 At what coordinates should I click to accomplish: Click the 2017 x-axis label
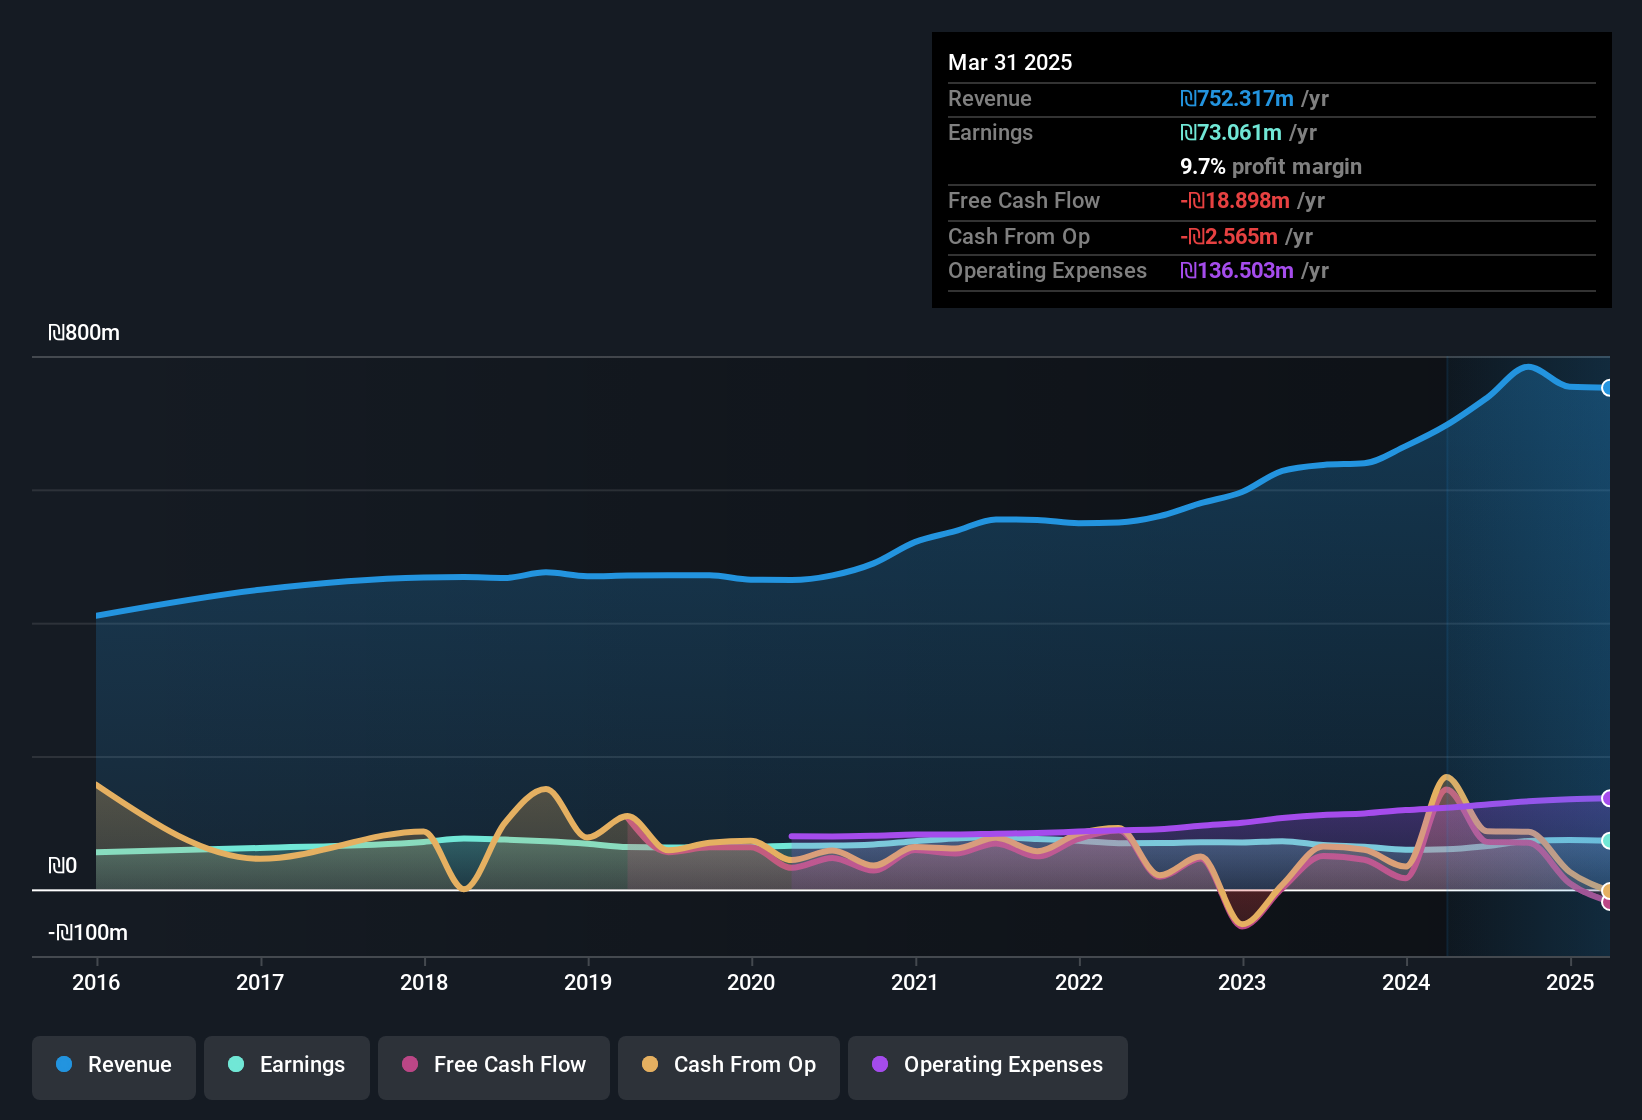pyautogui.click(x=260, y=982)
